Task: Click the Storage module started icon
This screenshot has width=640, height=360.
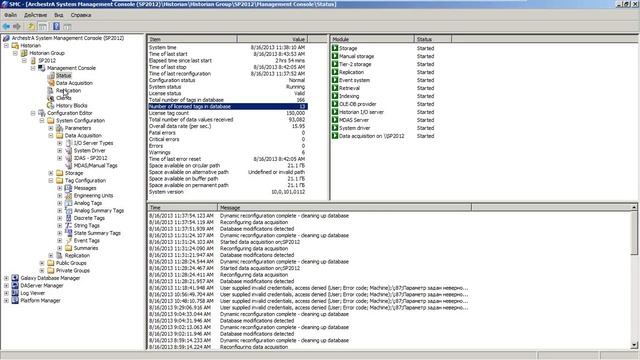Action: [x=335, y=48]
